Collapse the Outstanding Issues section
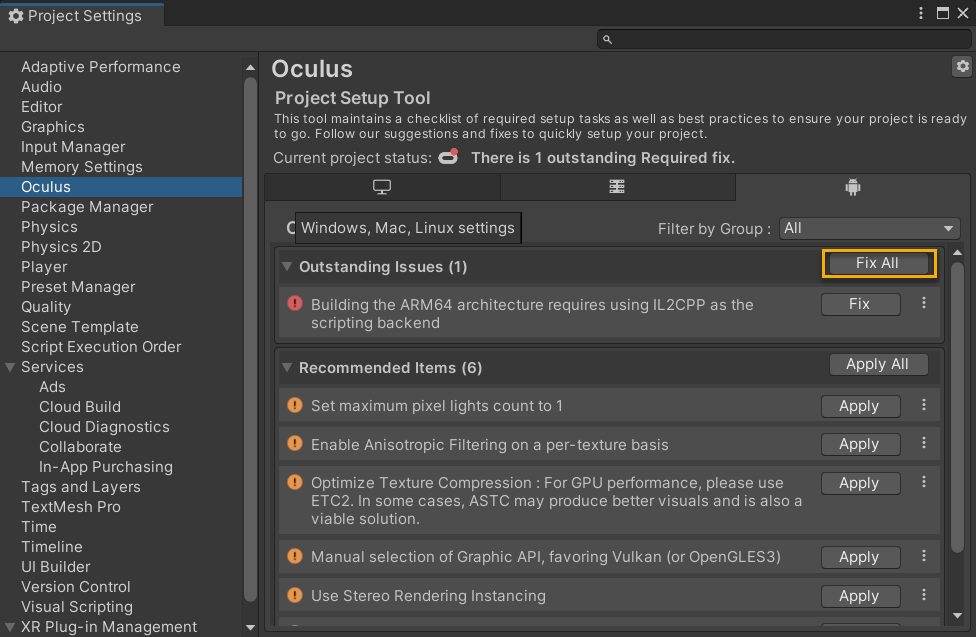The width and height of the screenshot is (976, 637). point(287,267)
